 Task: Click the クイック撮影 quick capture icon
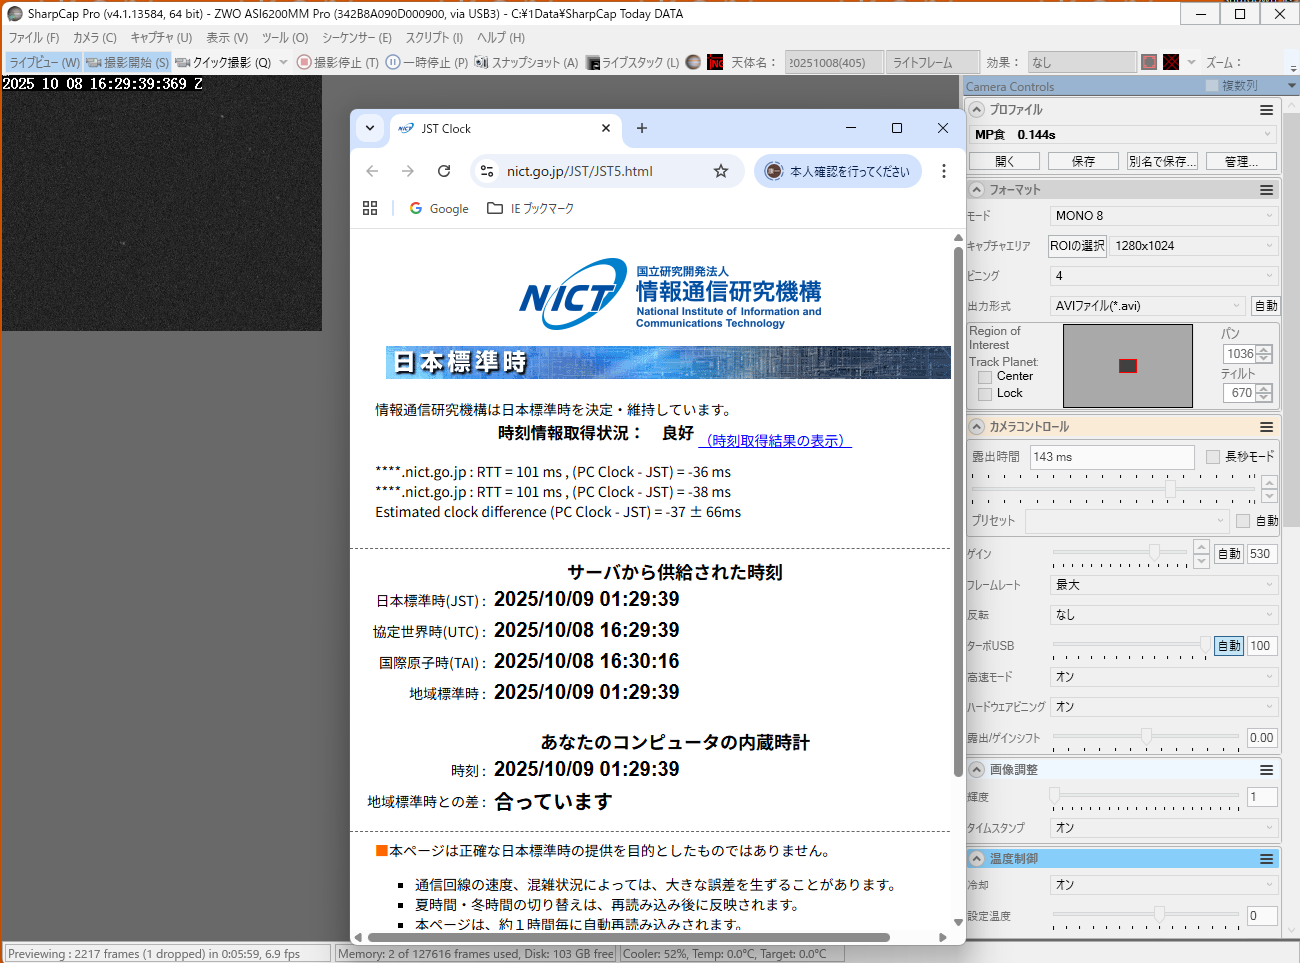(183, 62)
